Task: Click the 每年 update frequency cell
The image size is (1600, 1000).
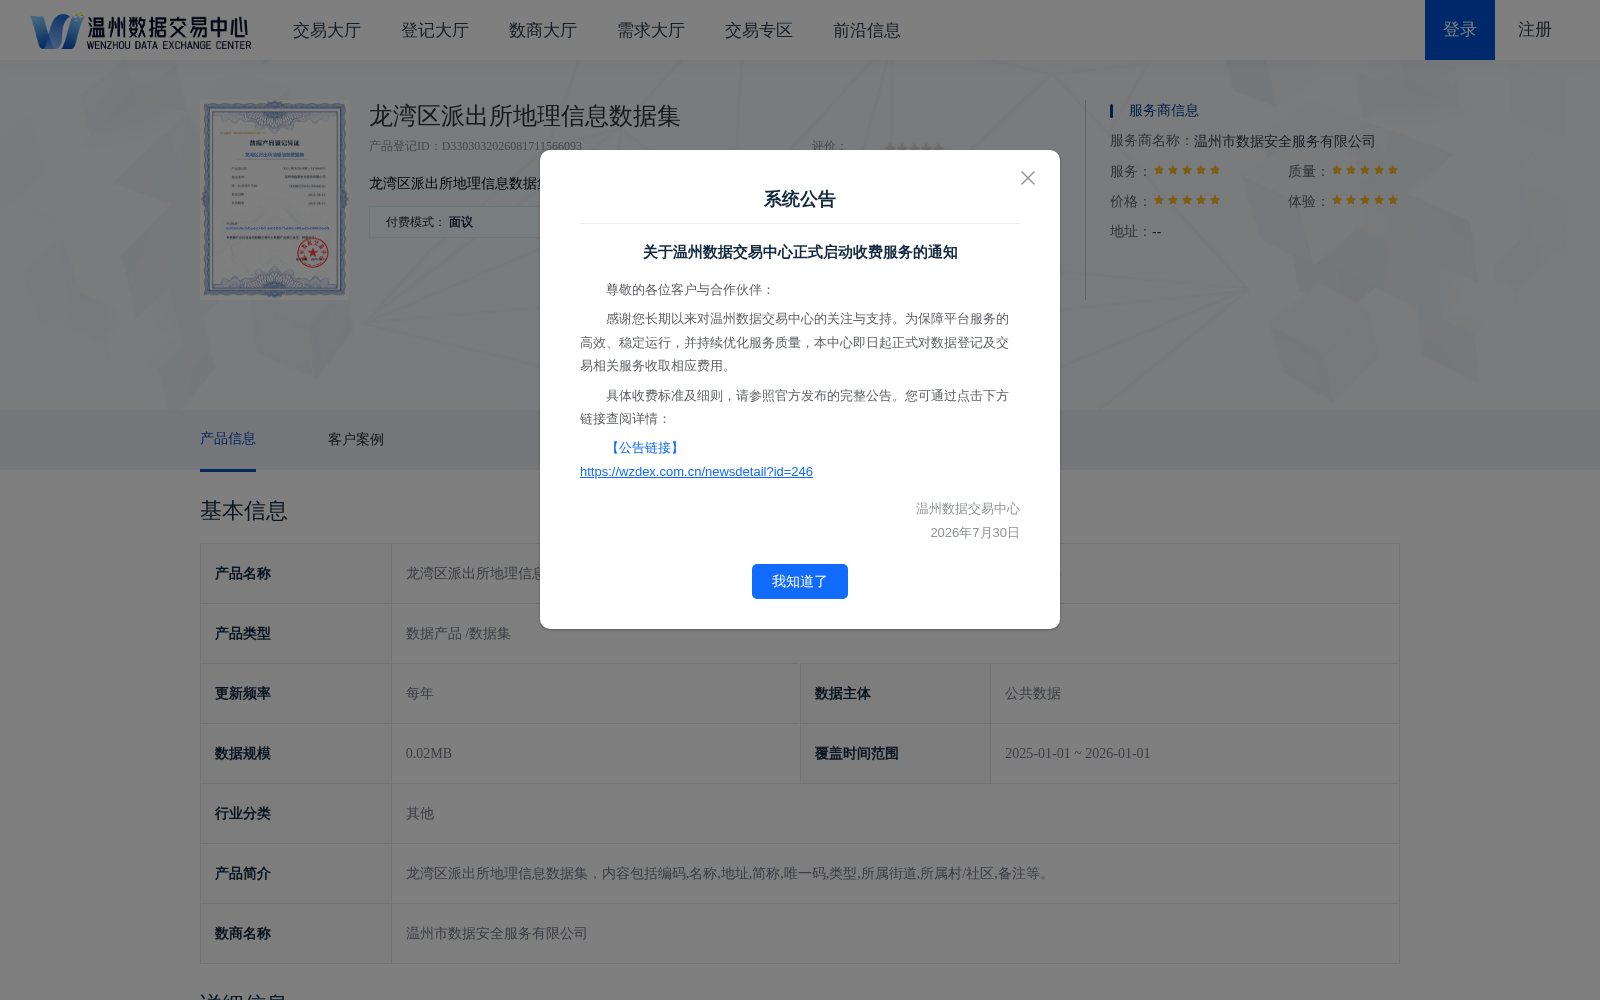Action: tap(596, 693)
